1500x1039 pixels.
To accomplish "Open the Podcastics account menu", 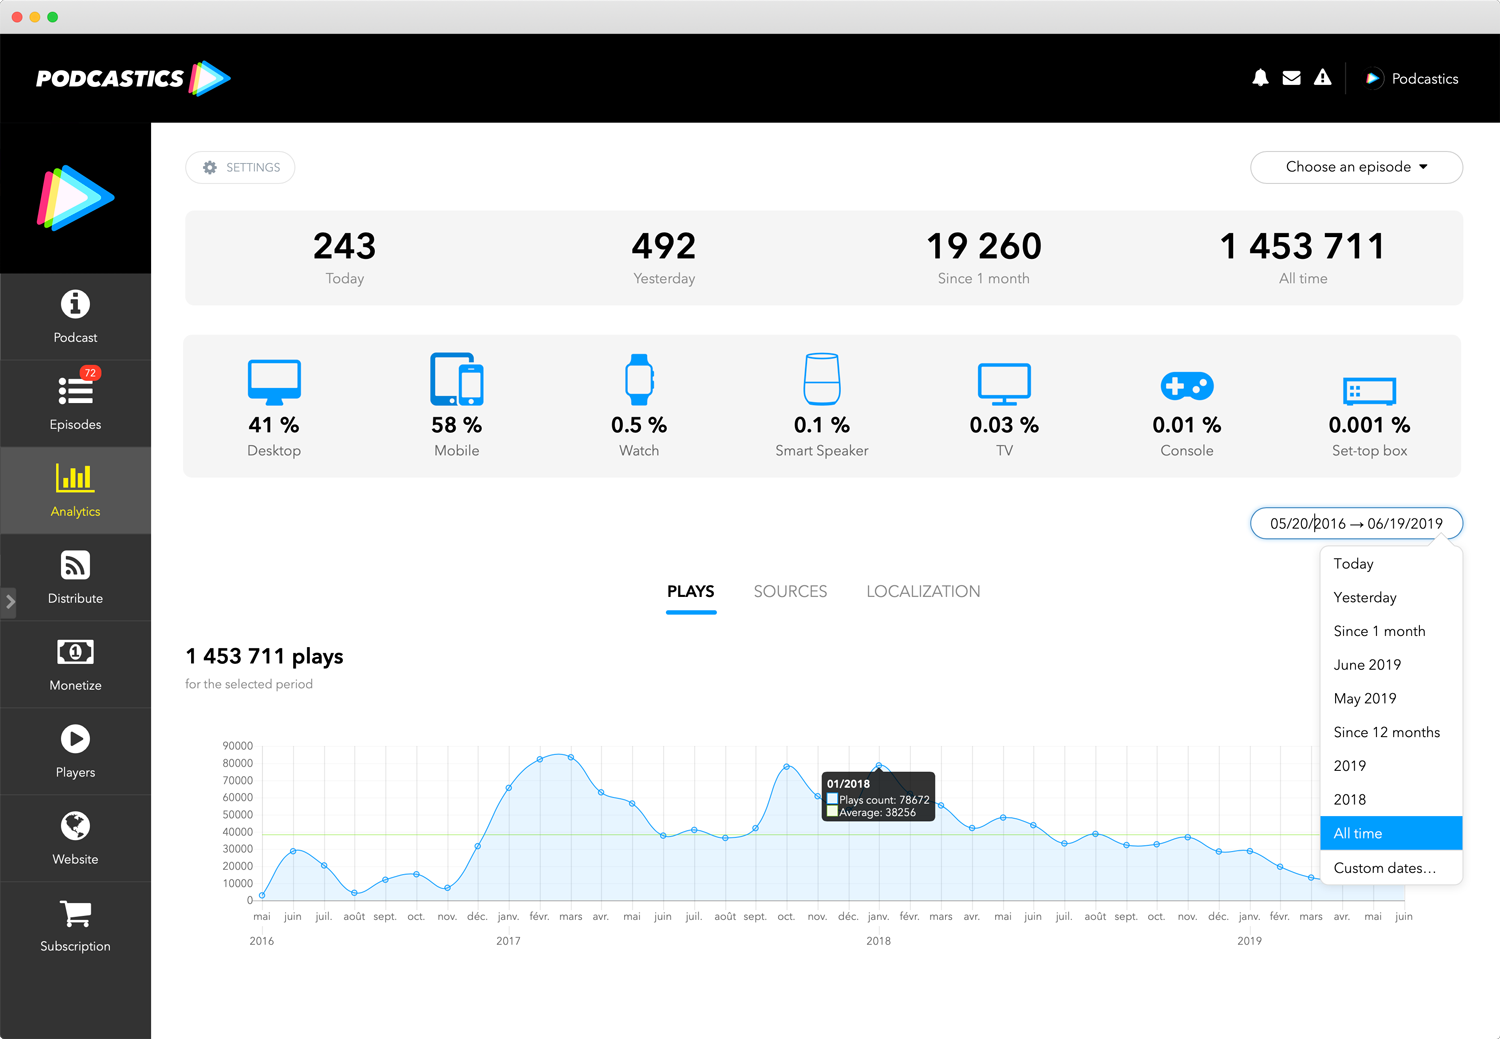I will (x=1413, y=78).
